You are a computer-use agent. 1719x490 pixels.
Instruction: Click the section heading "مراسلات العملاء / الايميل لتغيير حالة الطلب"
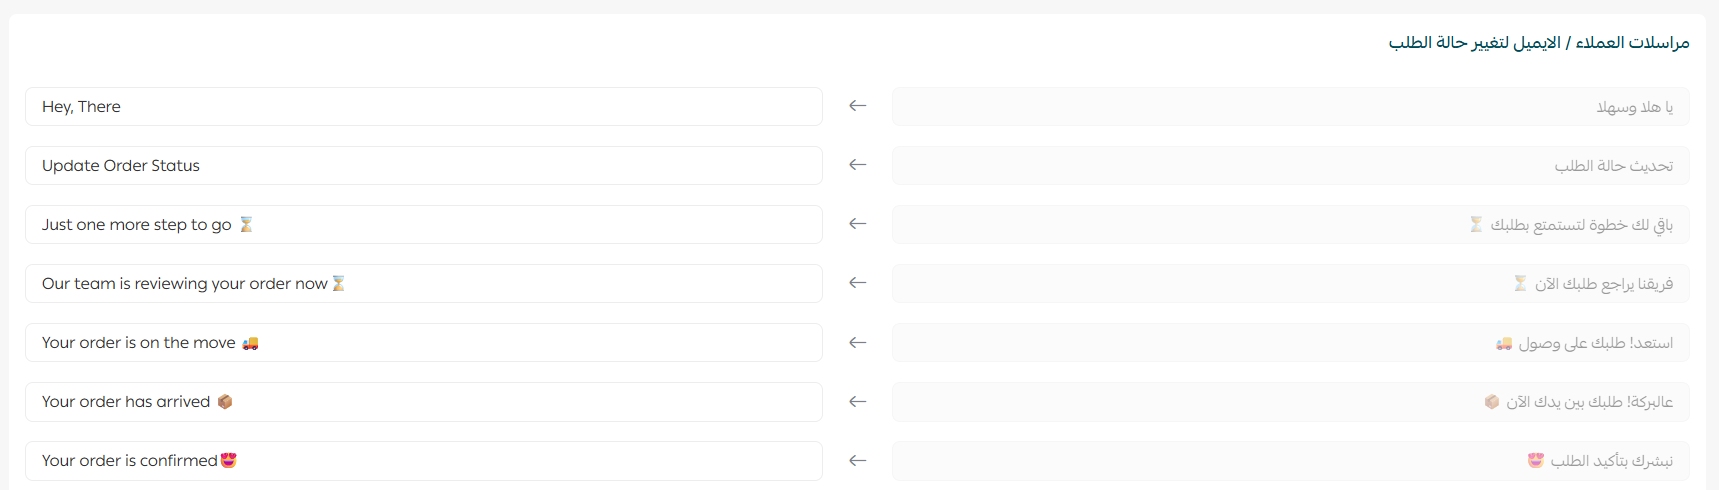pos(1538,42)
